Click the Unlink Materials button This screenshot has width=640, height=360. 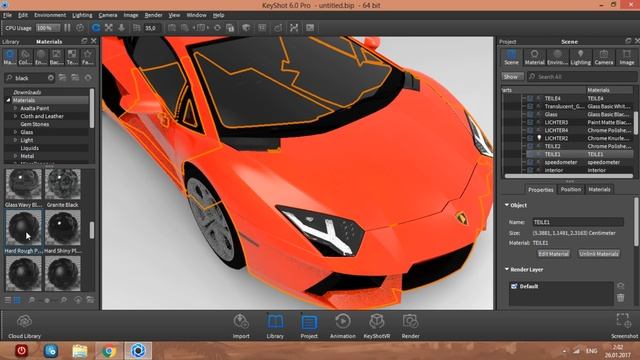pyautogui.click(x=599, y=253)
